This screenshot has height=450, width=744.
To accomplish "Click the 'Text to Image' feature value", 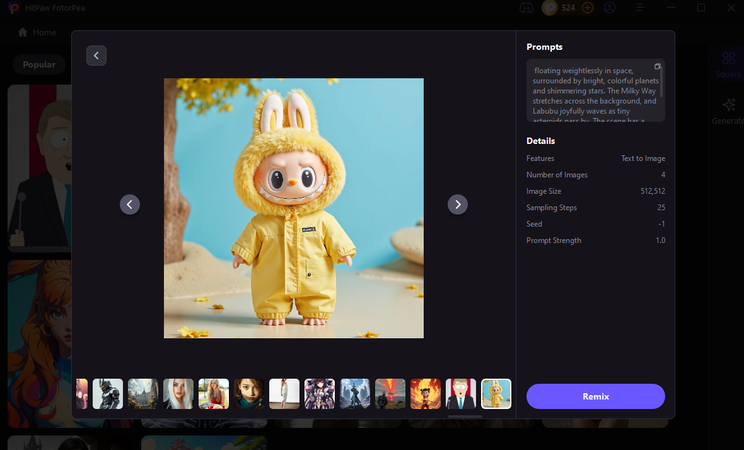I will [643, 159].
